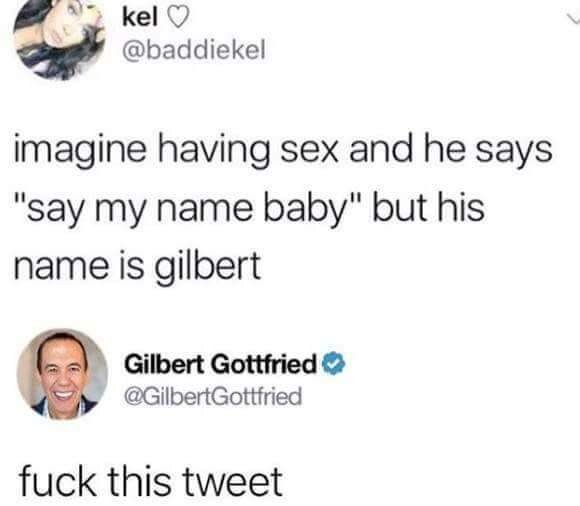The width and height of the screenshot is (580, 506).
Task: Click the word "gilbert" ending kel's tweet
Action: [x=208, y=267]
